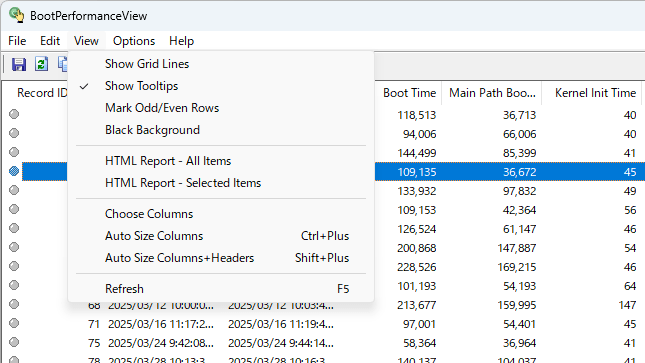Choose Auto Size Columns
This screenshot has width=645, height=363.
(x=221, y=236)
